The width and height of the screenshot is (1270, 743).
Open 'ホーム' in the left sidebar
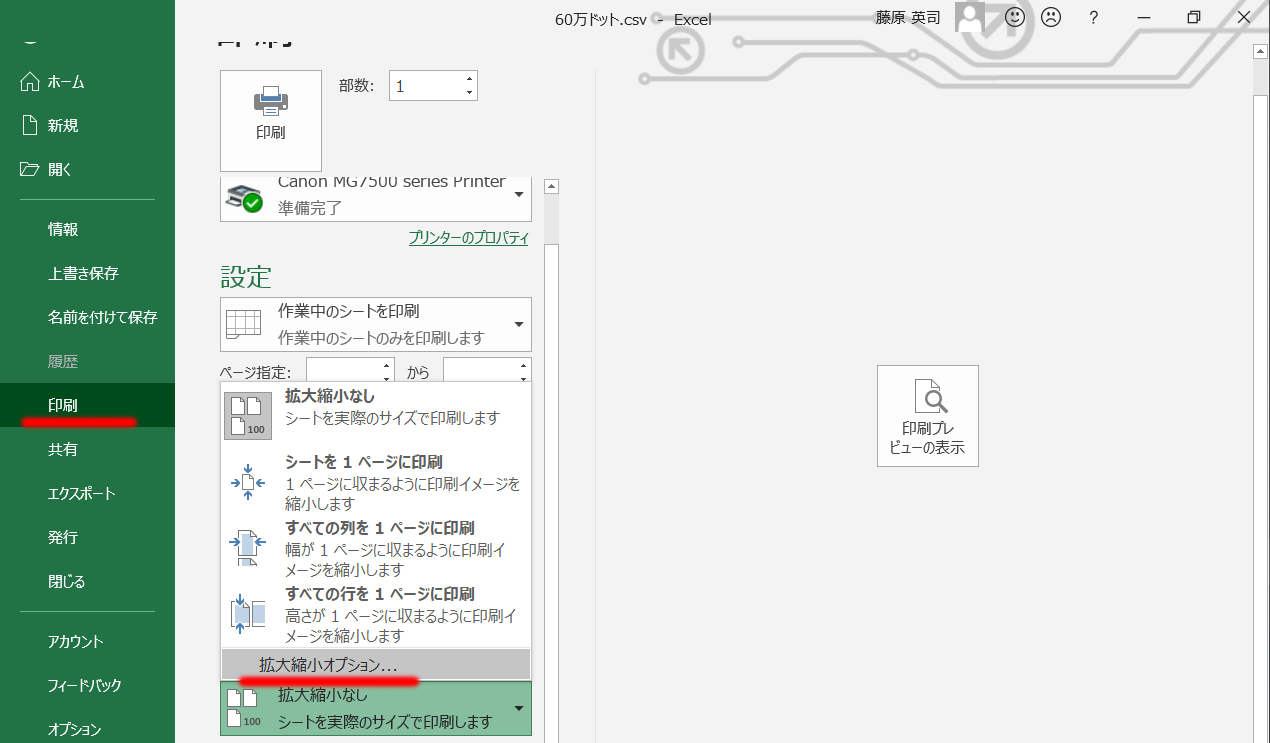[x=66, y=82]
